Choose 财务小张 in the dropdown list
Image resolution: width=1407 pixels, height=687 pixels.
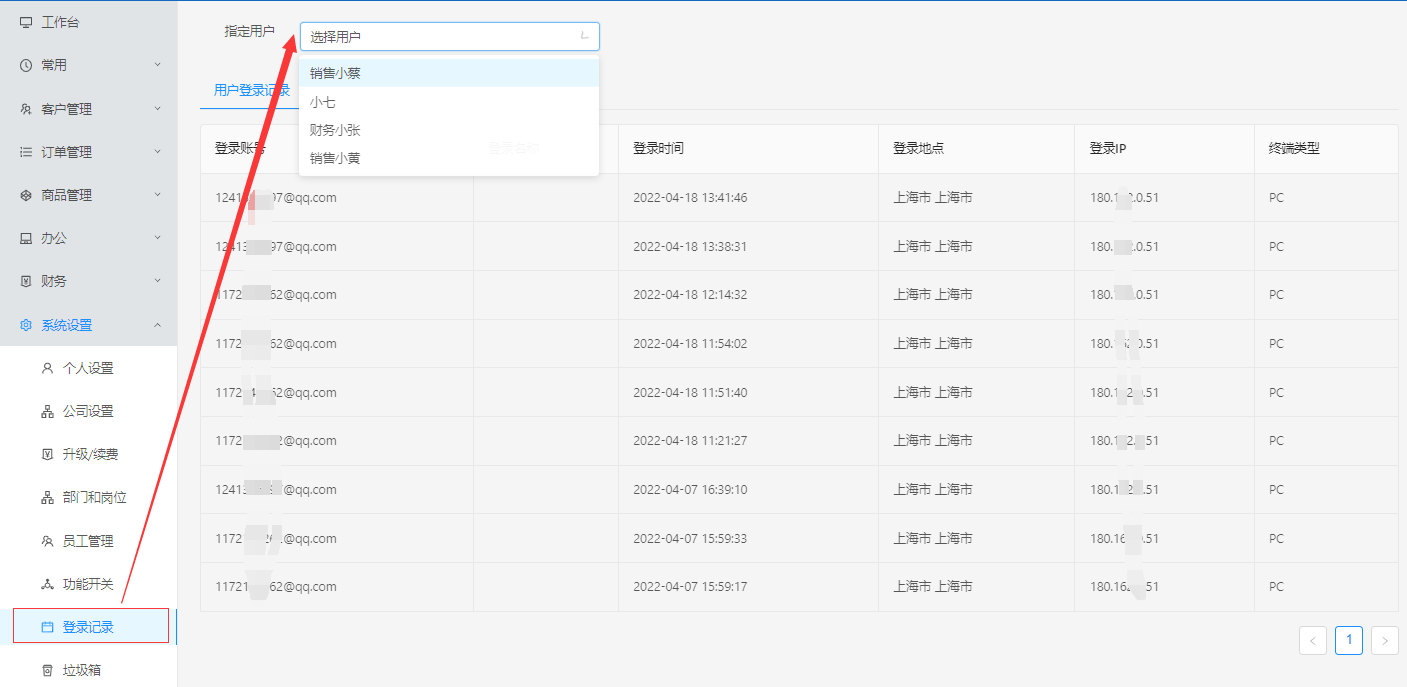tap(335, 130)
